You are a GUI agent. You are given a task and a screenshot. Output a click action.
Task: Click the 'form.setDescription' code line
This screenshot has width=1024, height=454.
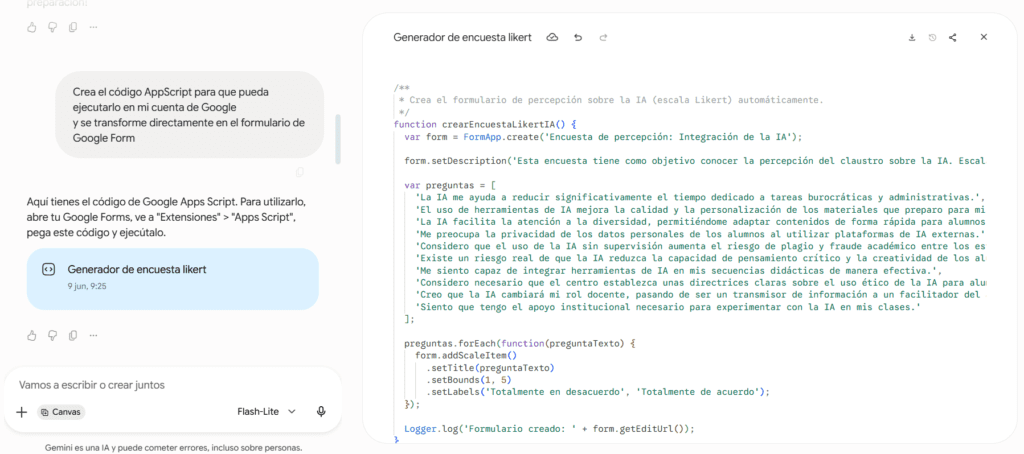pos(694,161)
